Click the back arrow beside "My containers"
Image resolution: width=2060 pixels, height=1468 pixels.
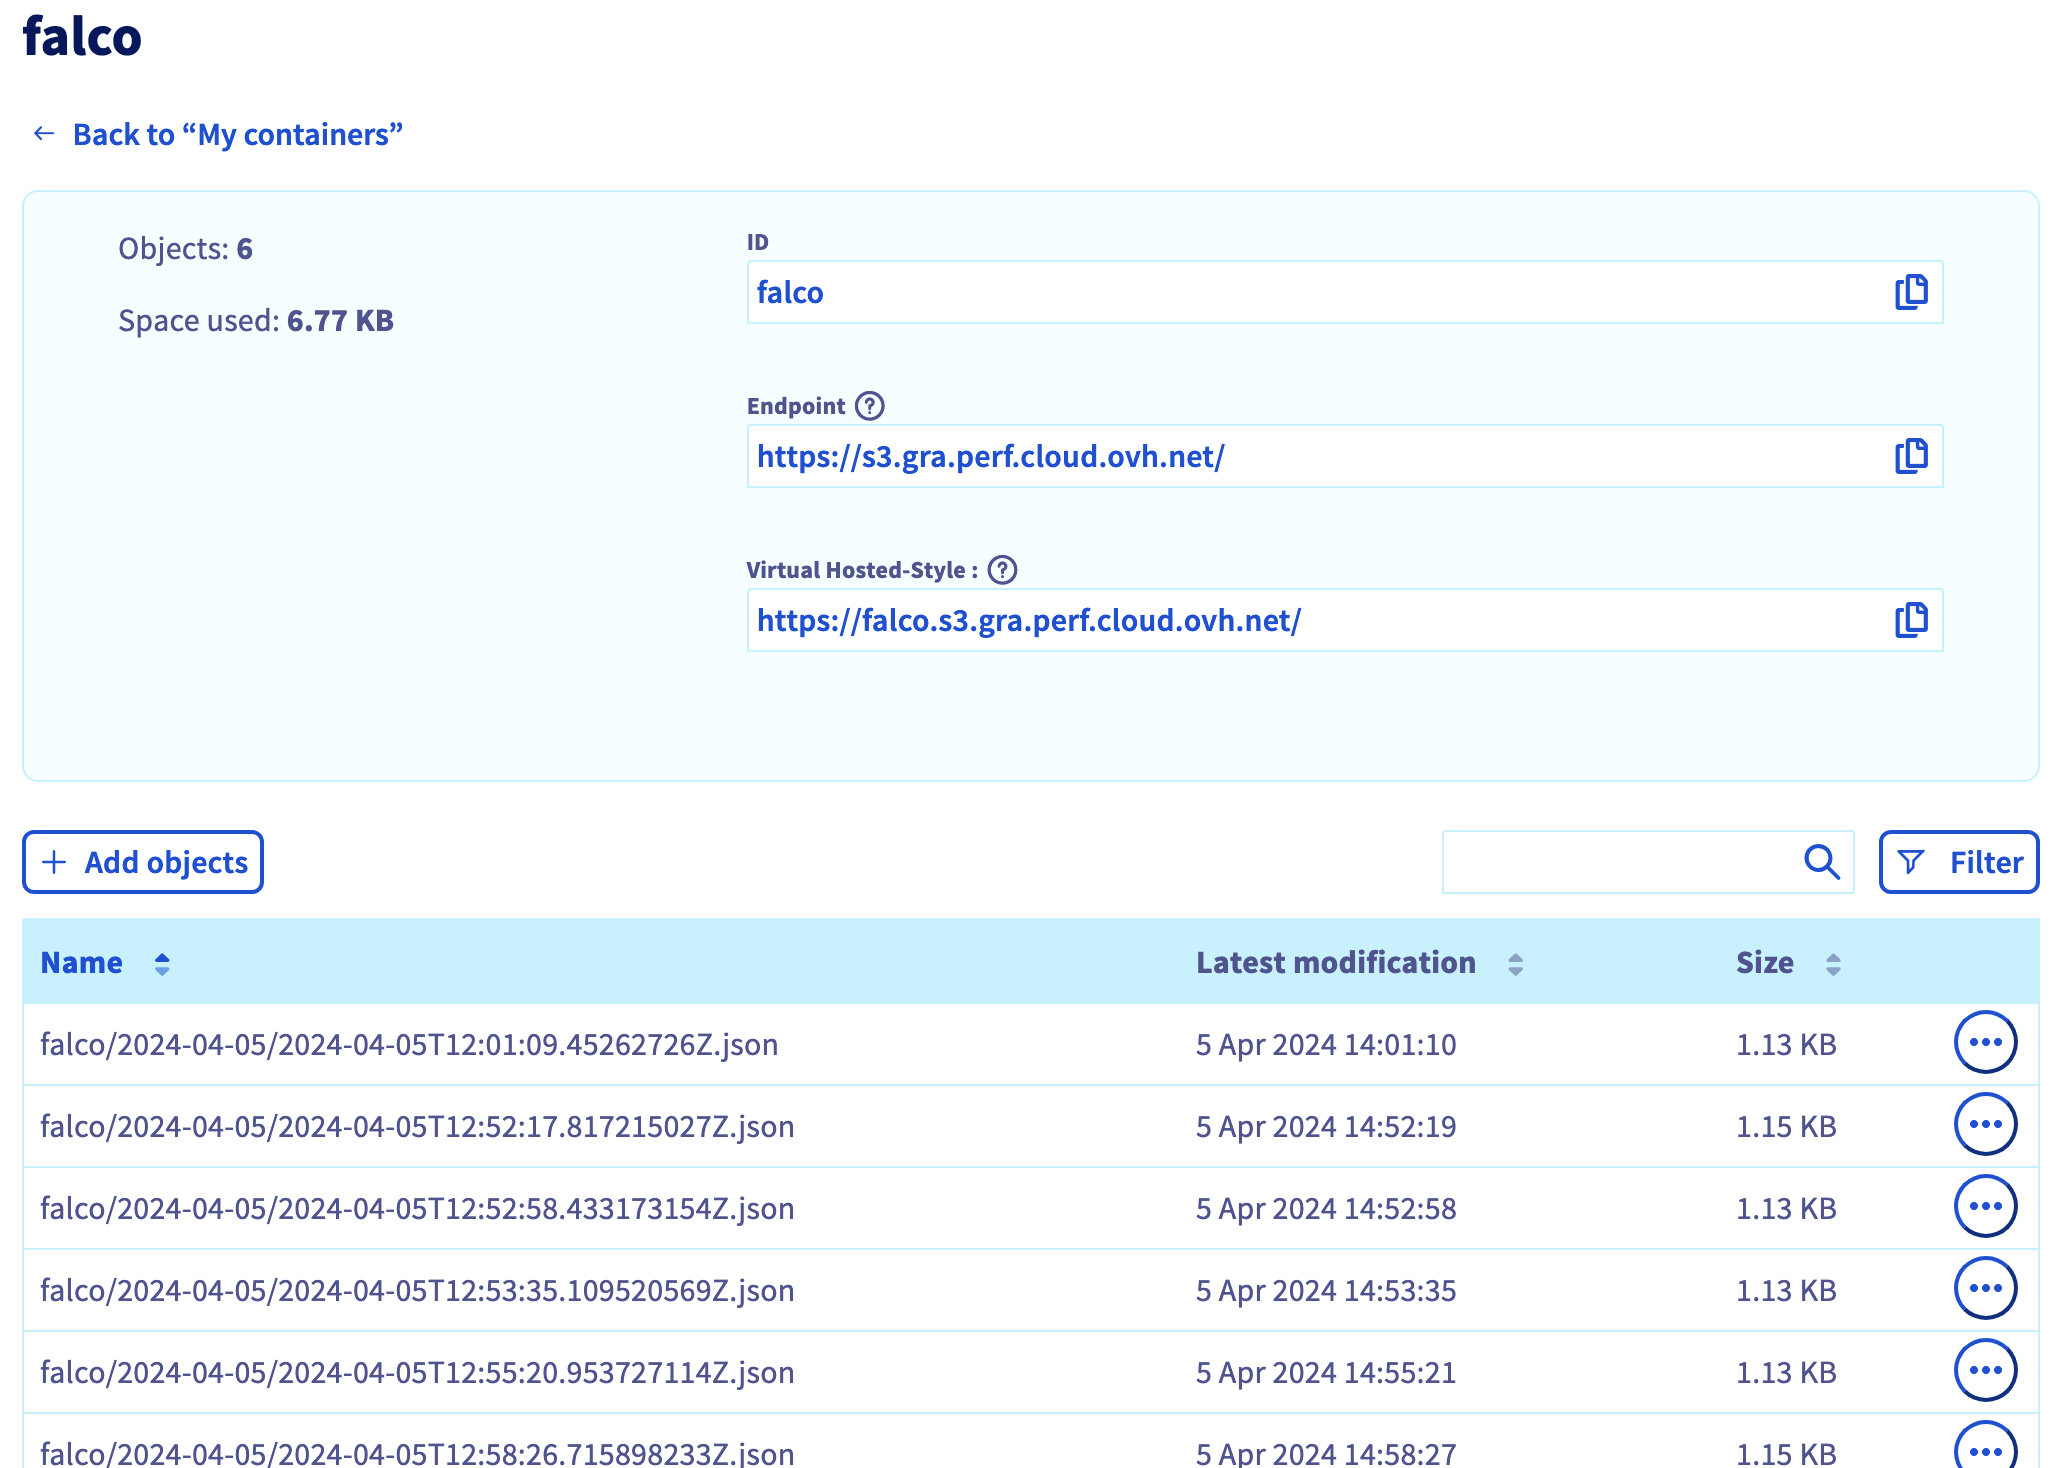tap(42, 132)
